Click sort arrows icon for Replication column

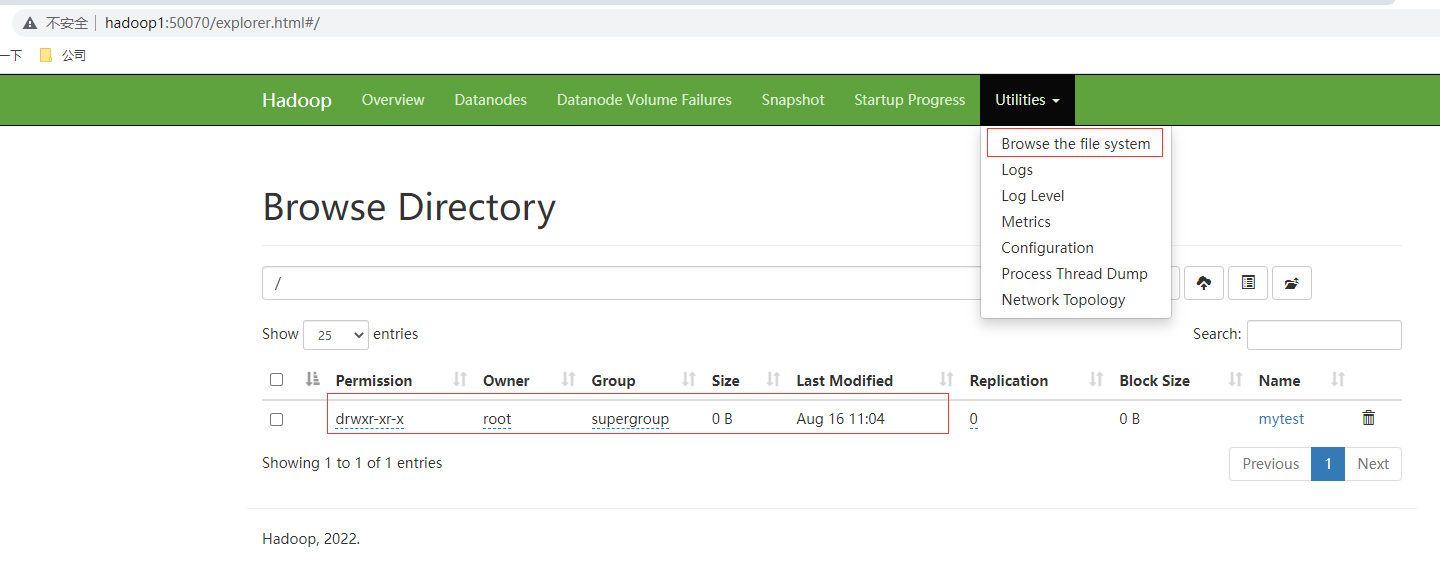1096,379
